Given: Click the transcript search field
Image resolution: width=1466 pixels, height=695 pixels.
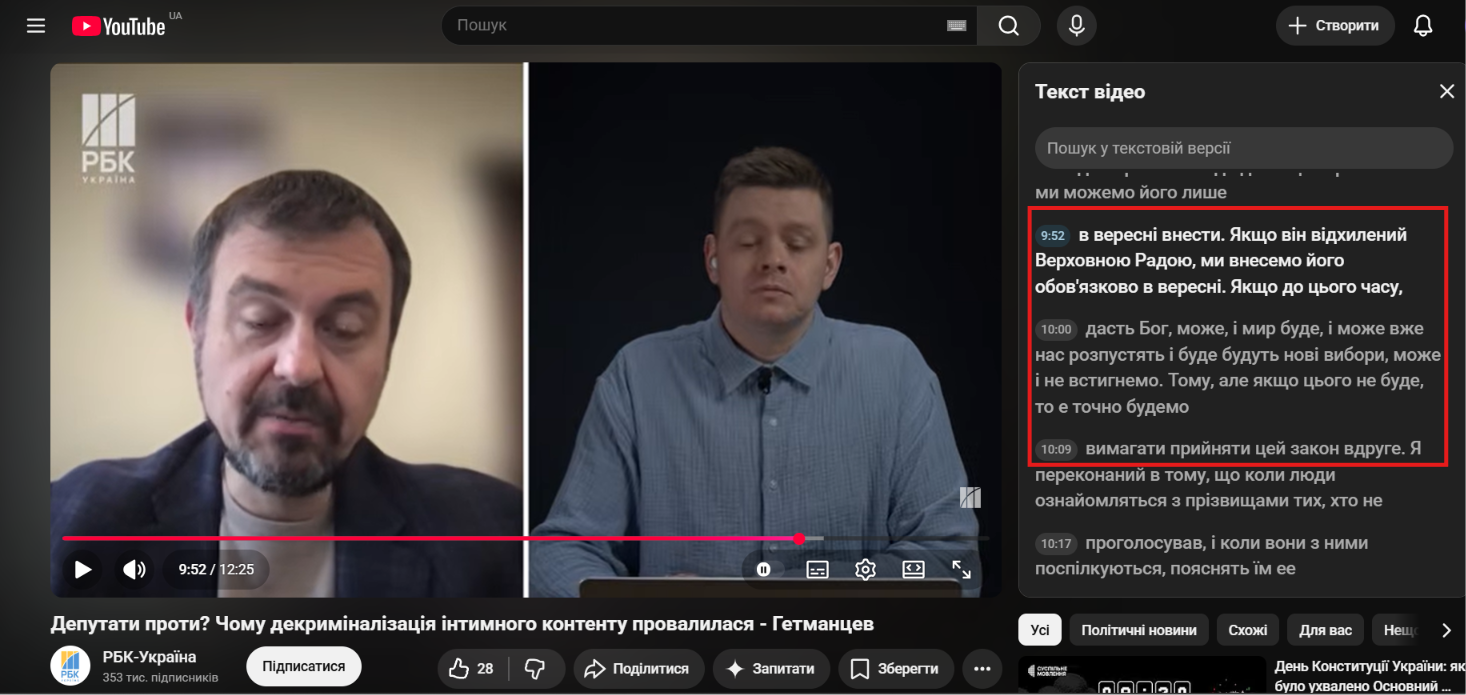Looking at the screenshot, I should click(1244, 148).
